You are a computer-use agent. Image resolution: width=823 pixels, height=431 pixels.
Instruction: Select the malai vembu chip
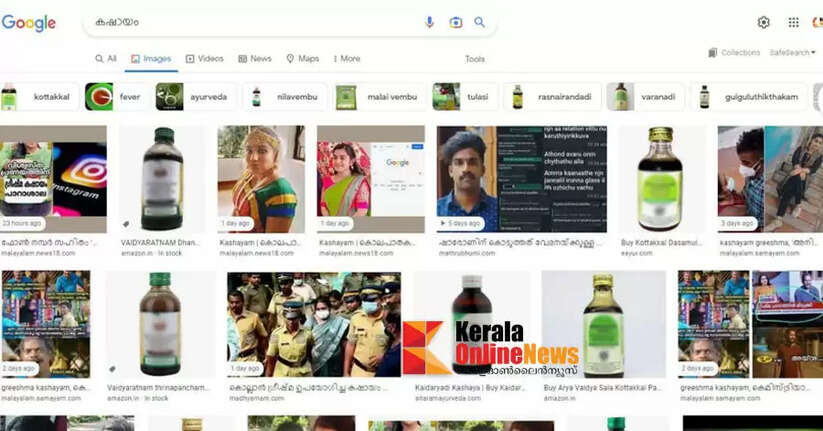pos(380,97)
